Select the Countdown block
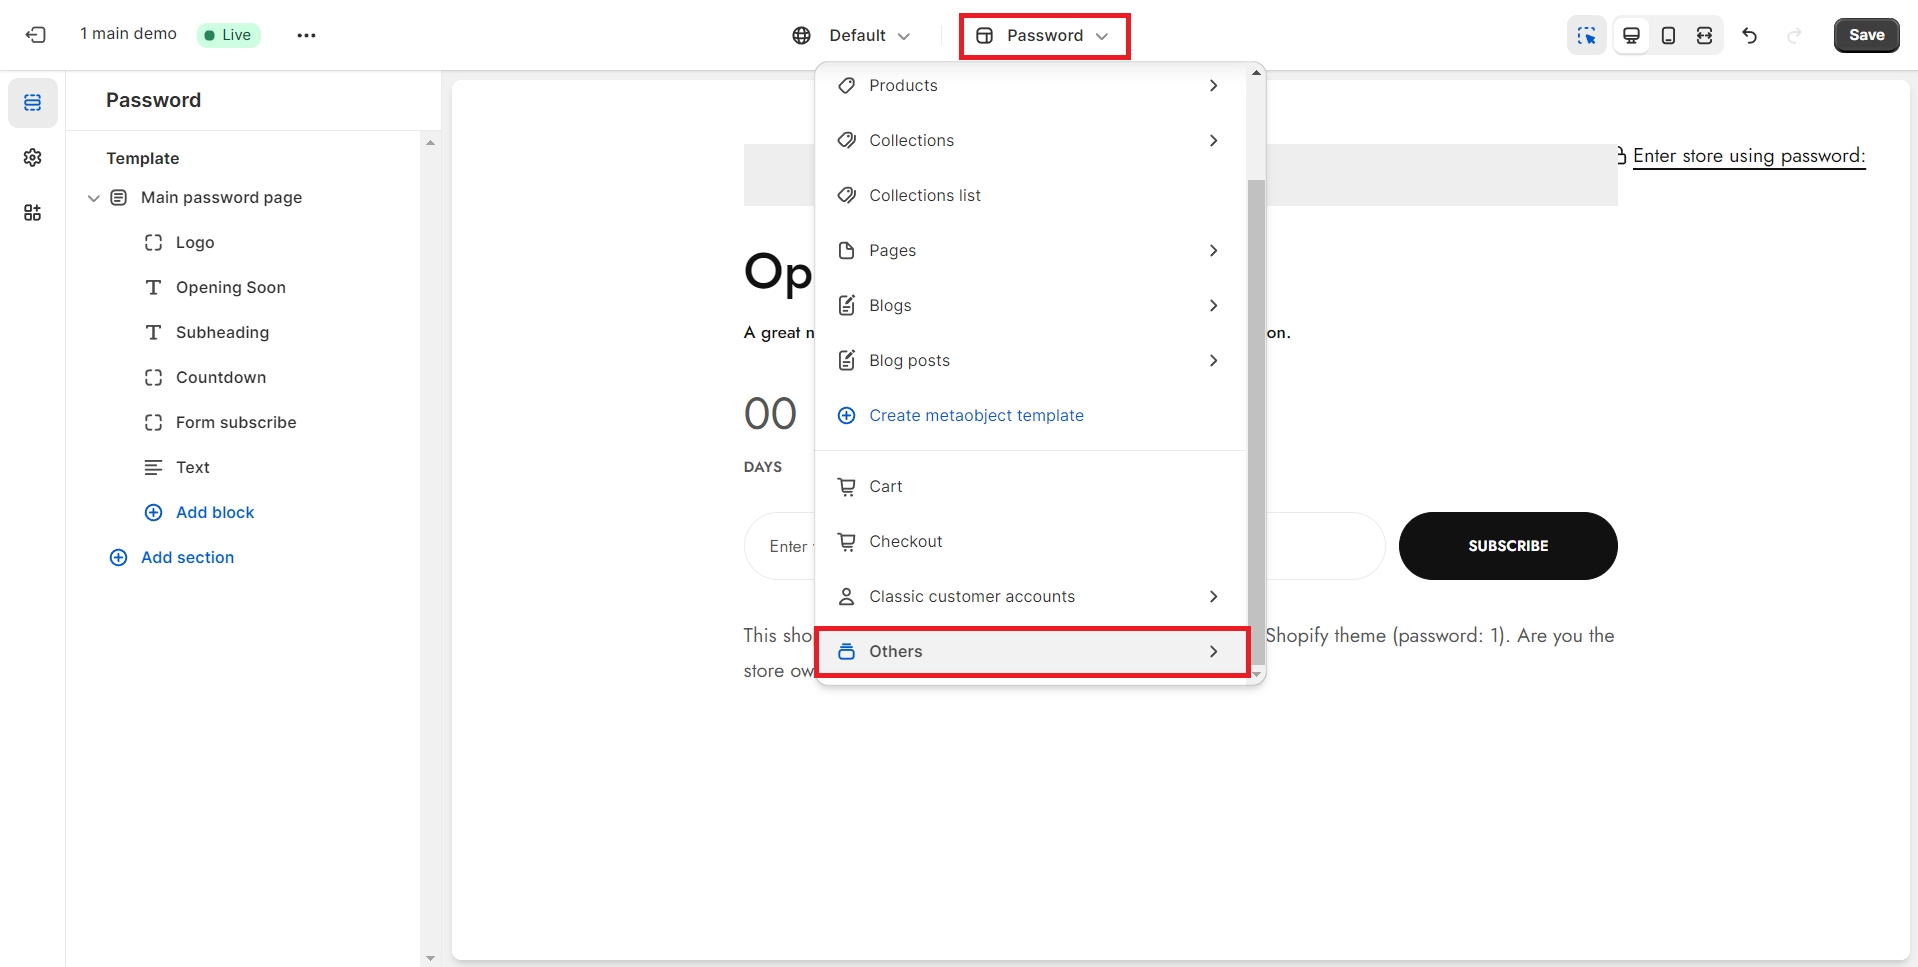 [x=221, y=377]
